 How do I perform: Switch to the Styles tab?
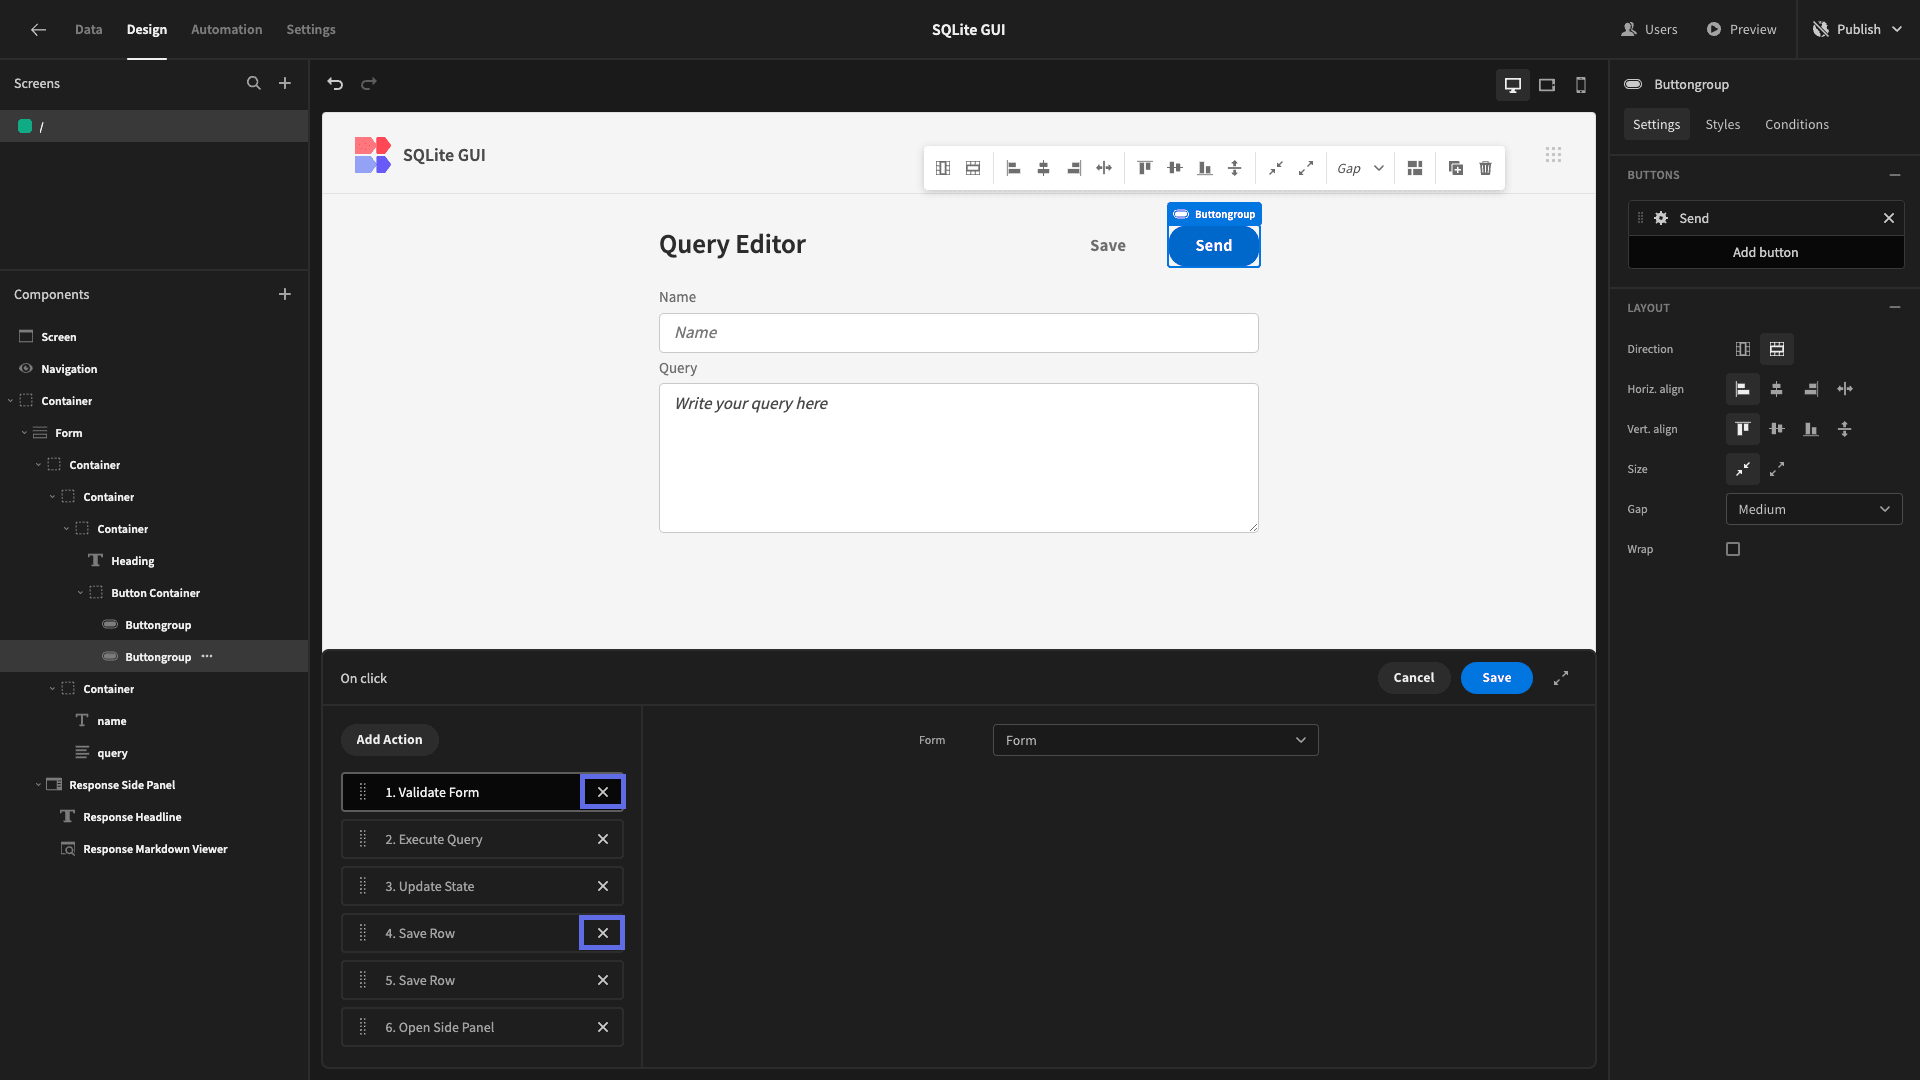pyautogui.click(x=1723, y=124)
